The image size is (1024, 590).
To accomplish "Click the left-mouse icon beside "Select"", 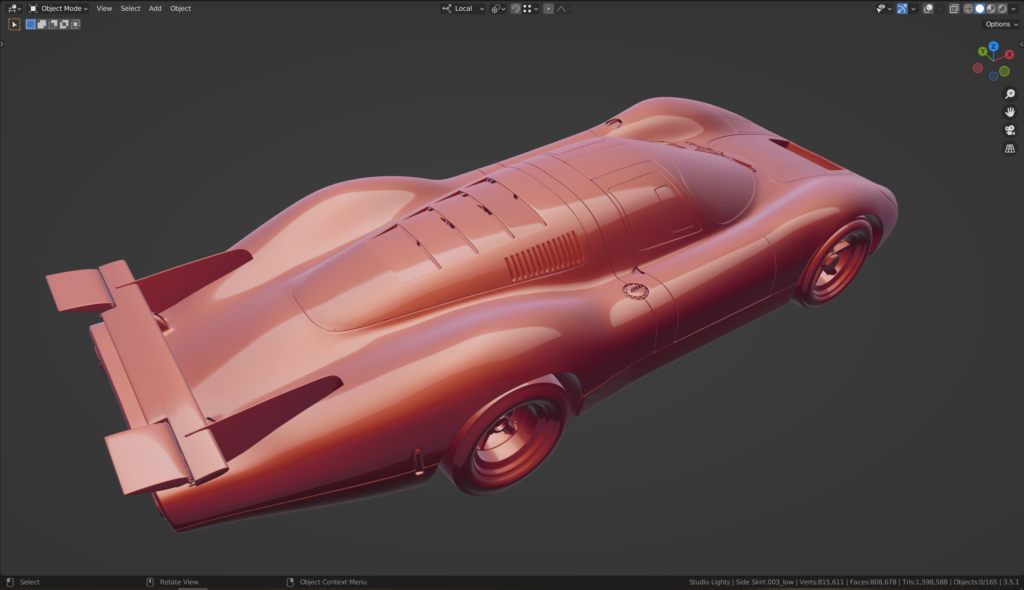I will coord(10,582).
